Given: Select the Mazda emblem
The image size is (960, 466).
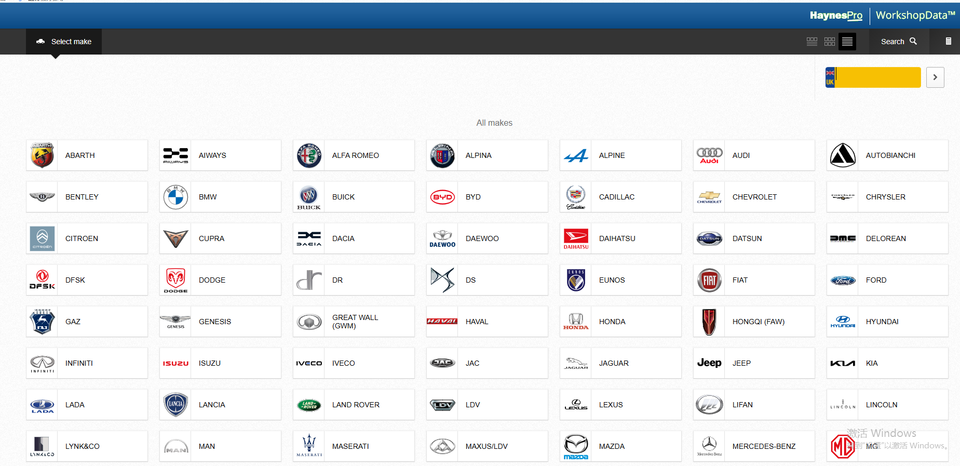Looking at the screenshot, I should tap(576, 446).
